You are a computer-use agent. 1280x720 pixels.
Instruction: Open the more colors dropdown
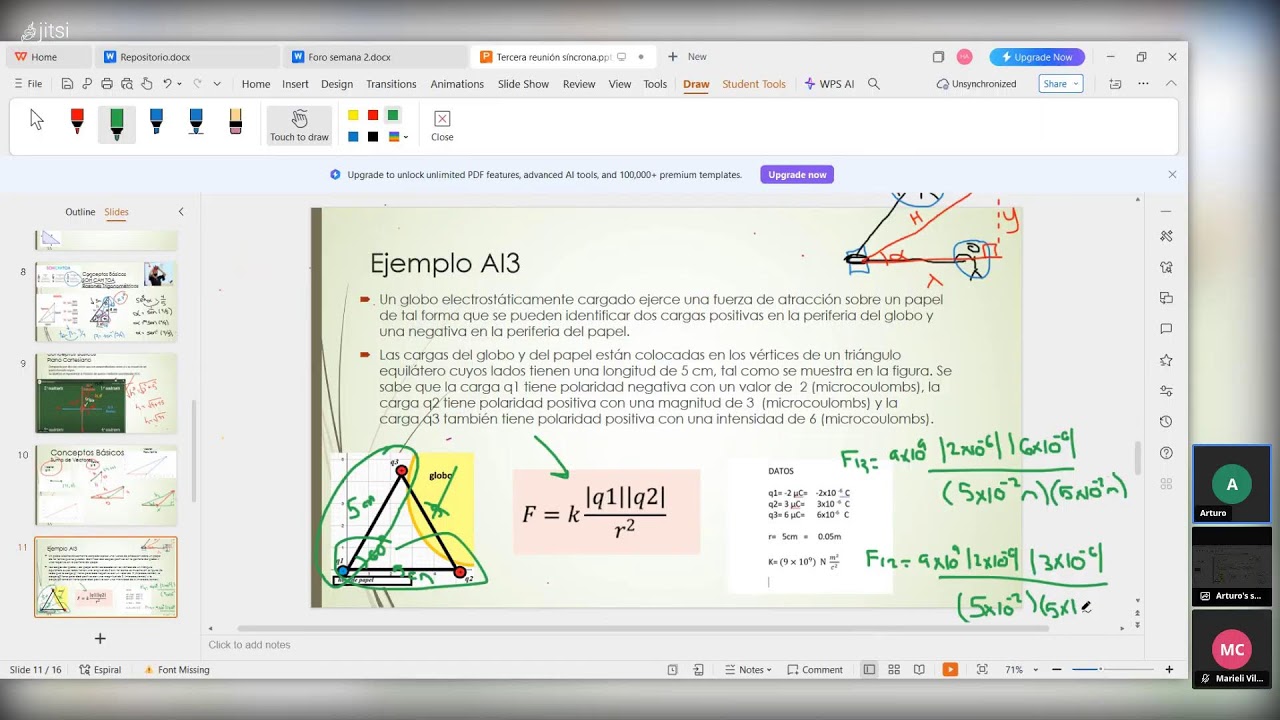tap(397, 137)
